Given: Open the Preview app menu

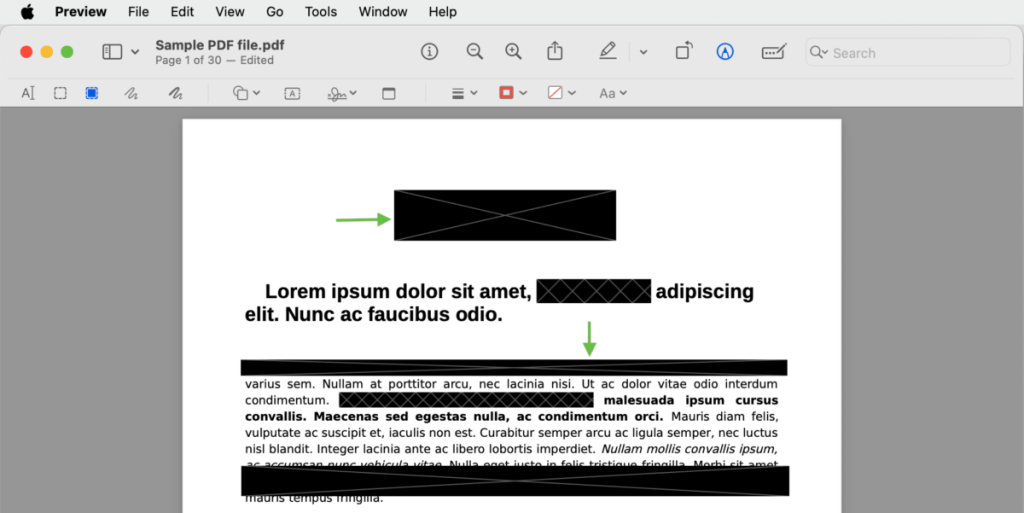Looking at the screenshot, I should (x=82, y=12).
